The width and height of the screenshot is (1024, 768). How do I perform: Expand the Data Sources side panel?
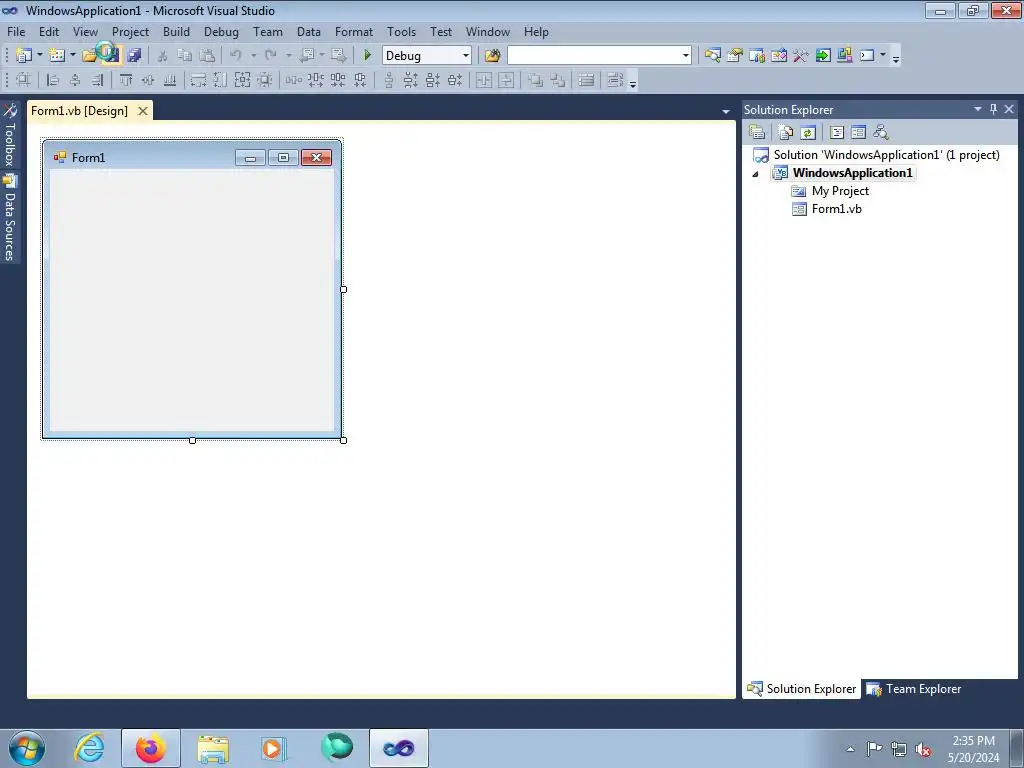(10, 218)
